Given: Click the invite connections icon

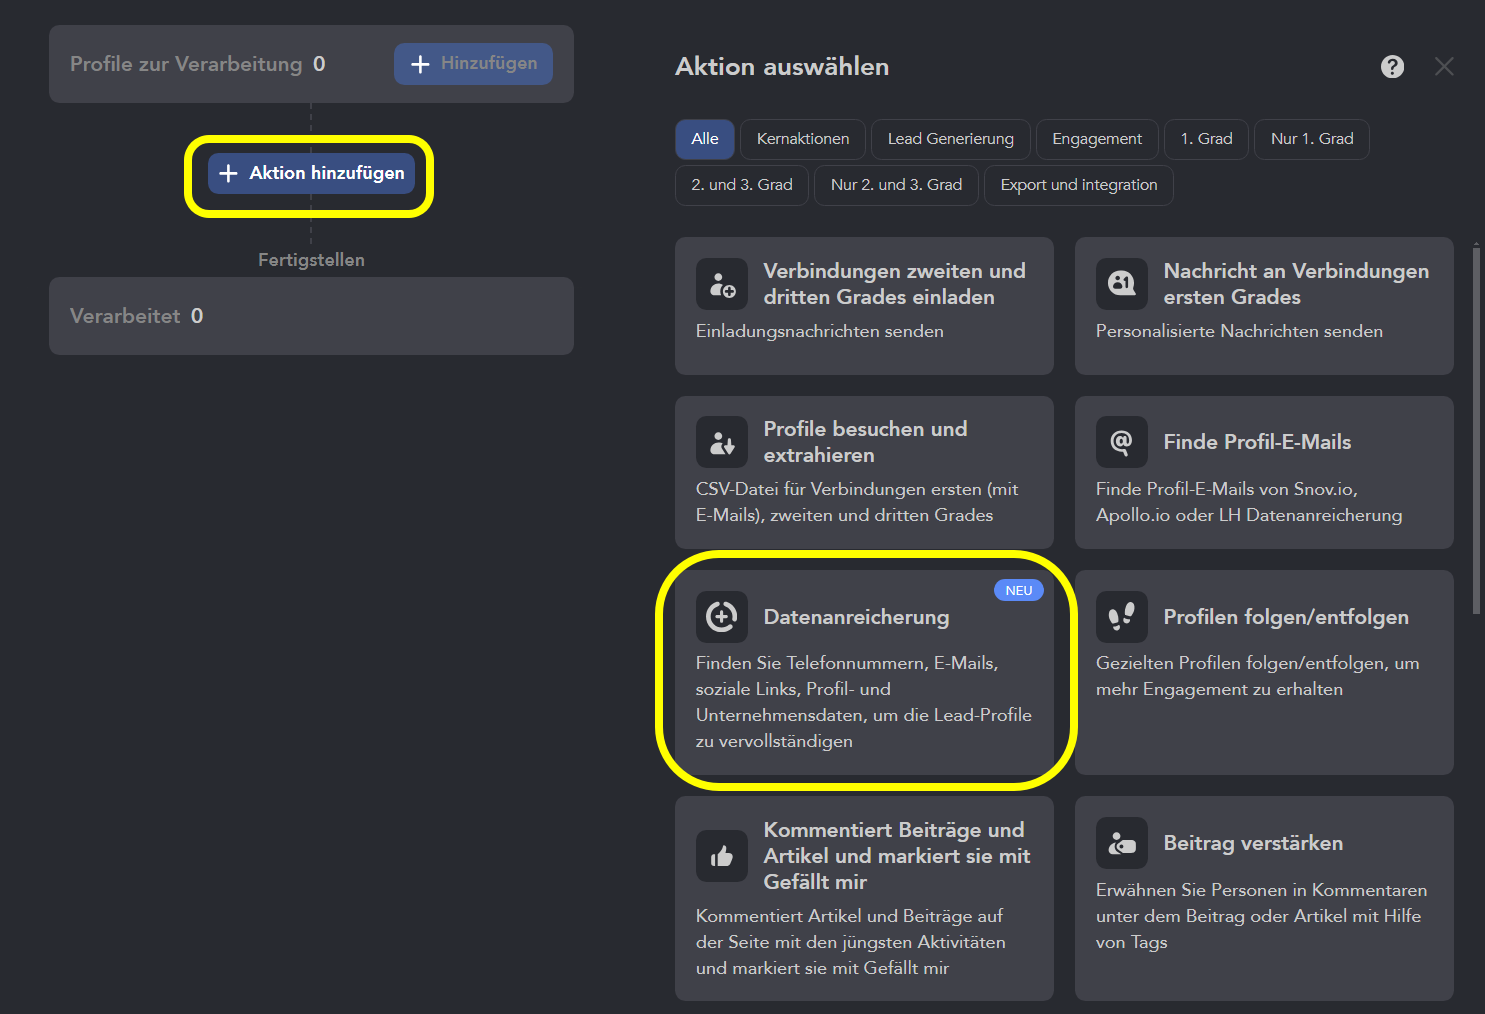Looking at the screenshot, I should [721, 284].
